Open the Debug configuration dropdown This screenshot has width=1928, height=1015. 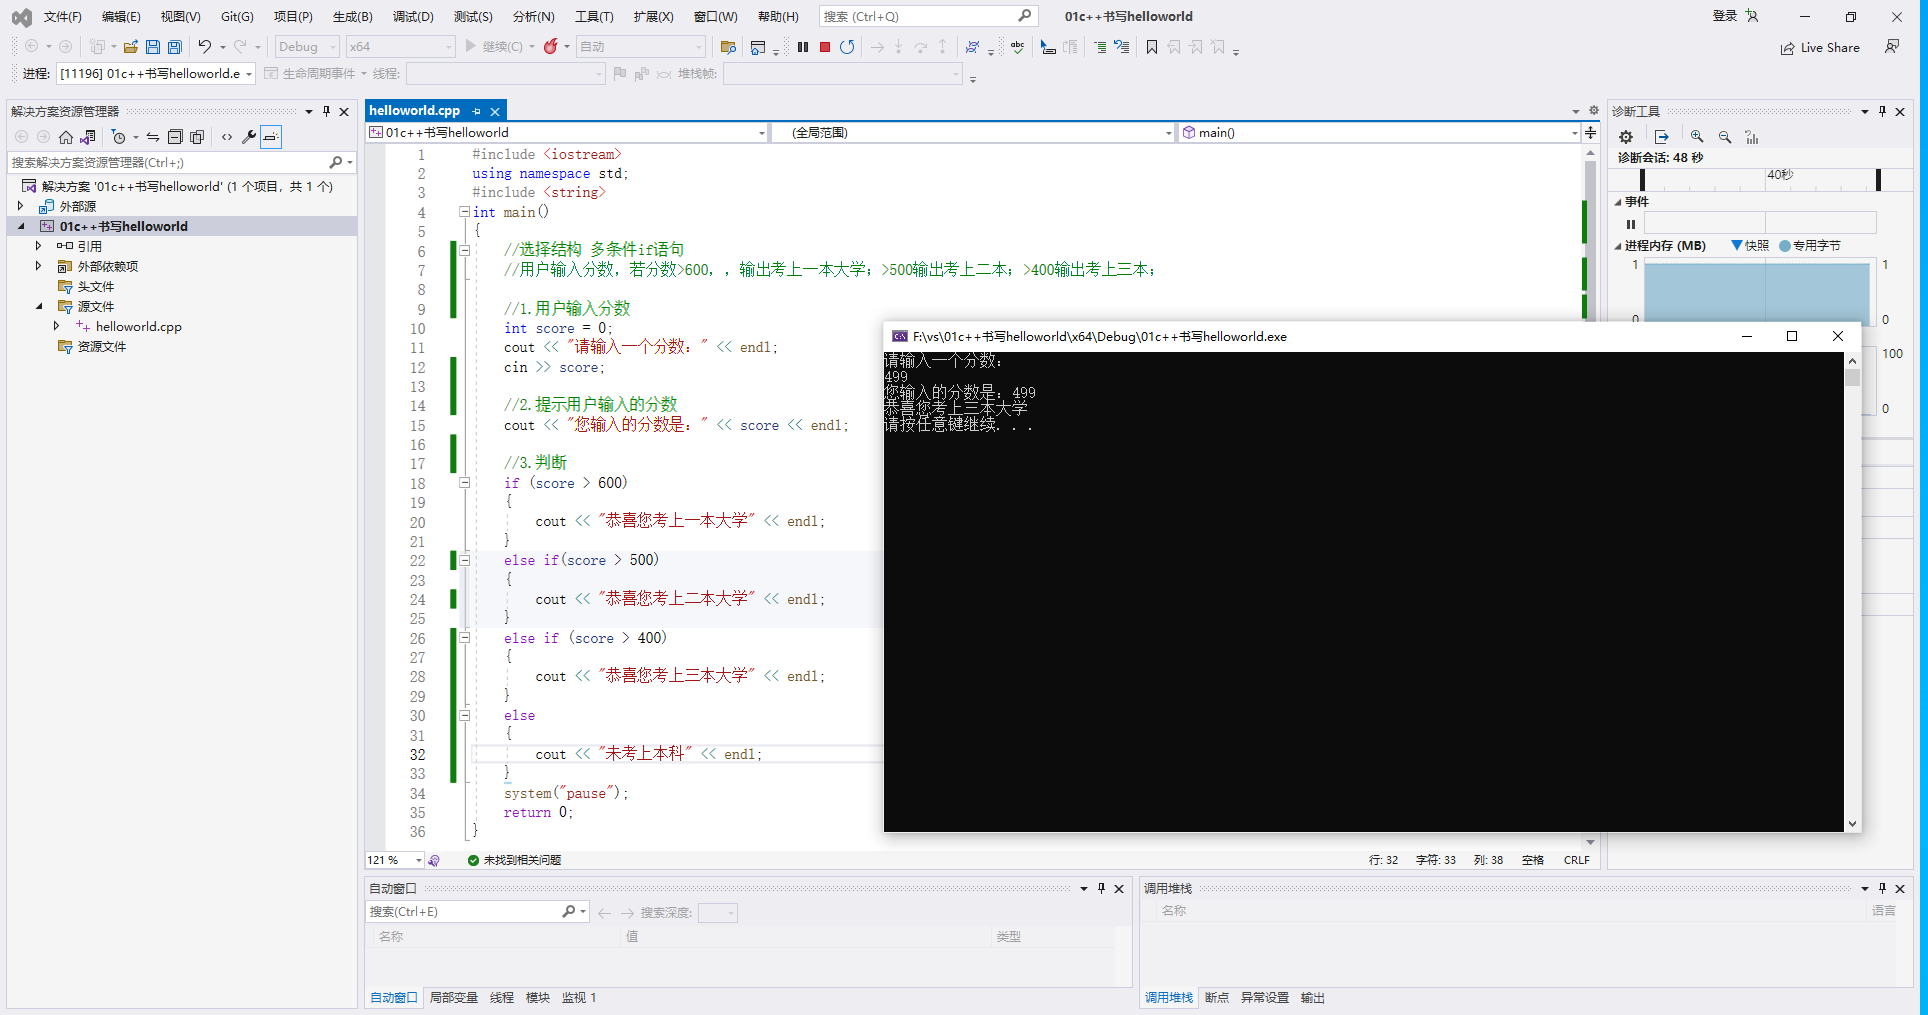coord(306,47)
